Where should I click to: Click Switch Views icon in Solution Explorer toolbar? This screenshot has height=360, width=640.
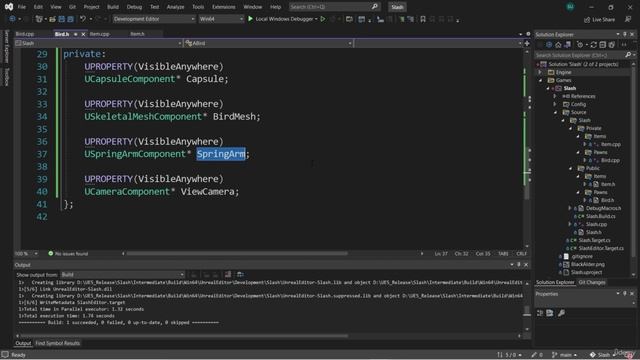coord(567,45)
